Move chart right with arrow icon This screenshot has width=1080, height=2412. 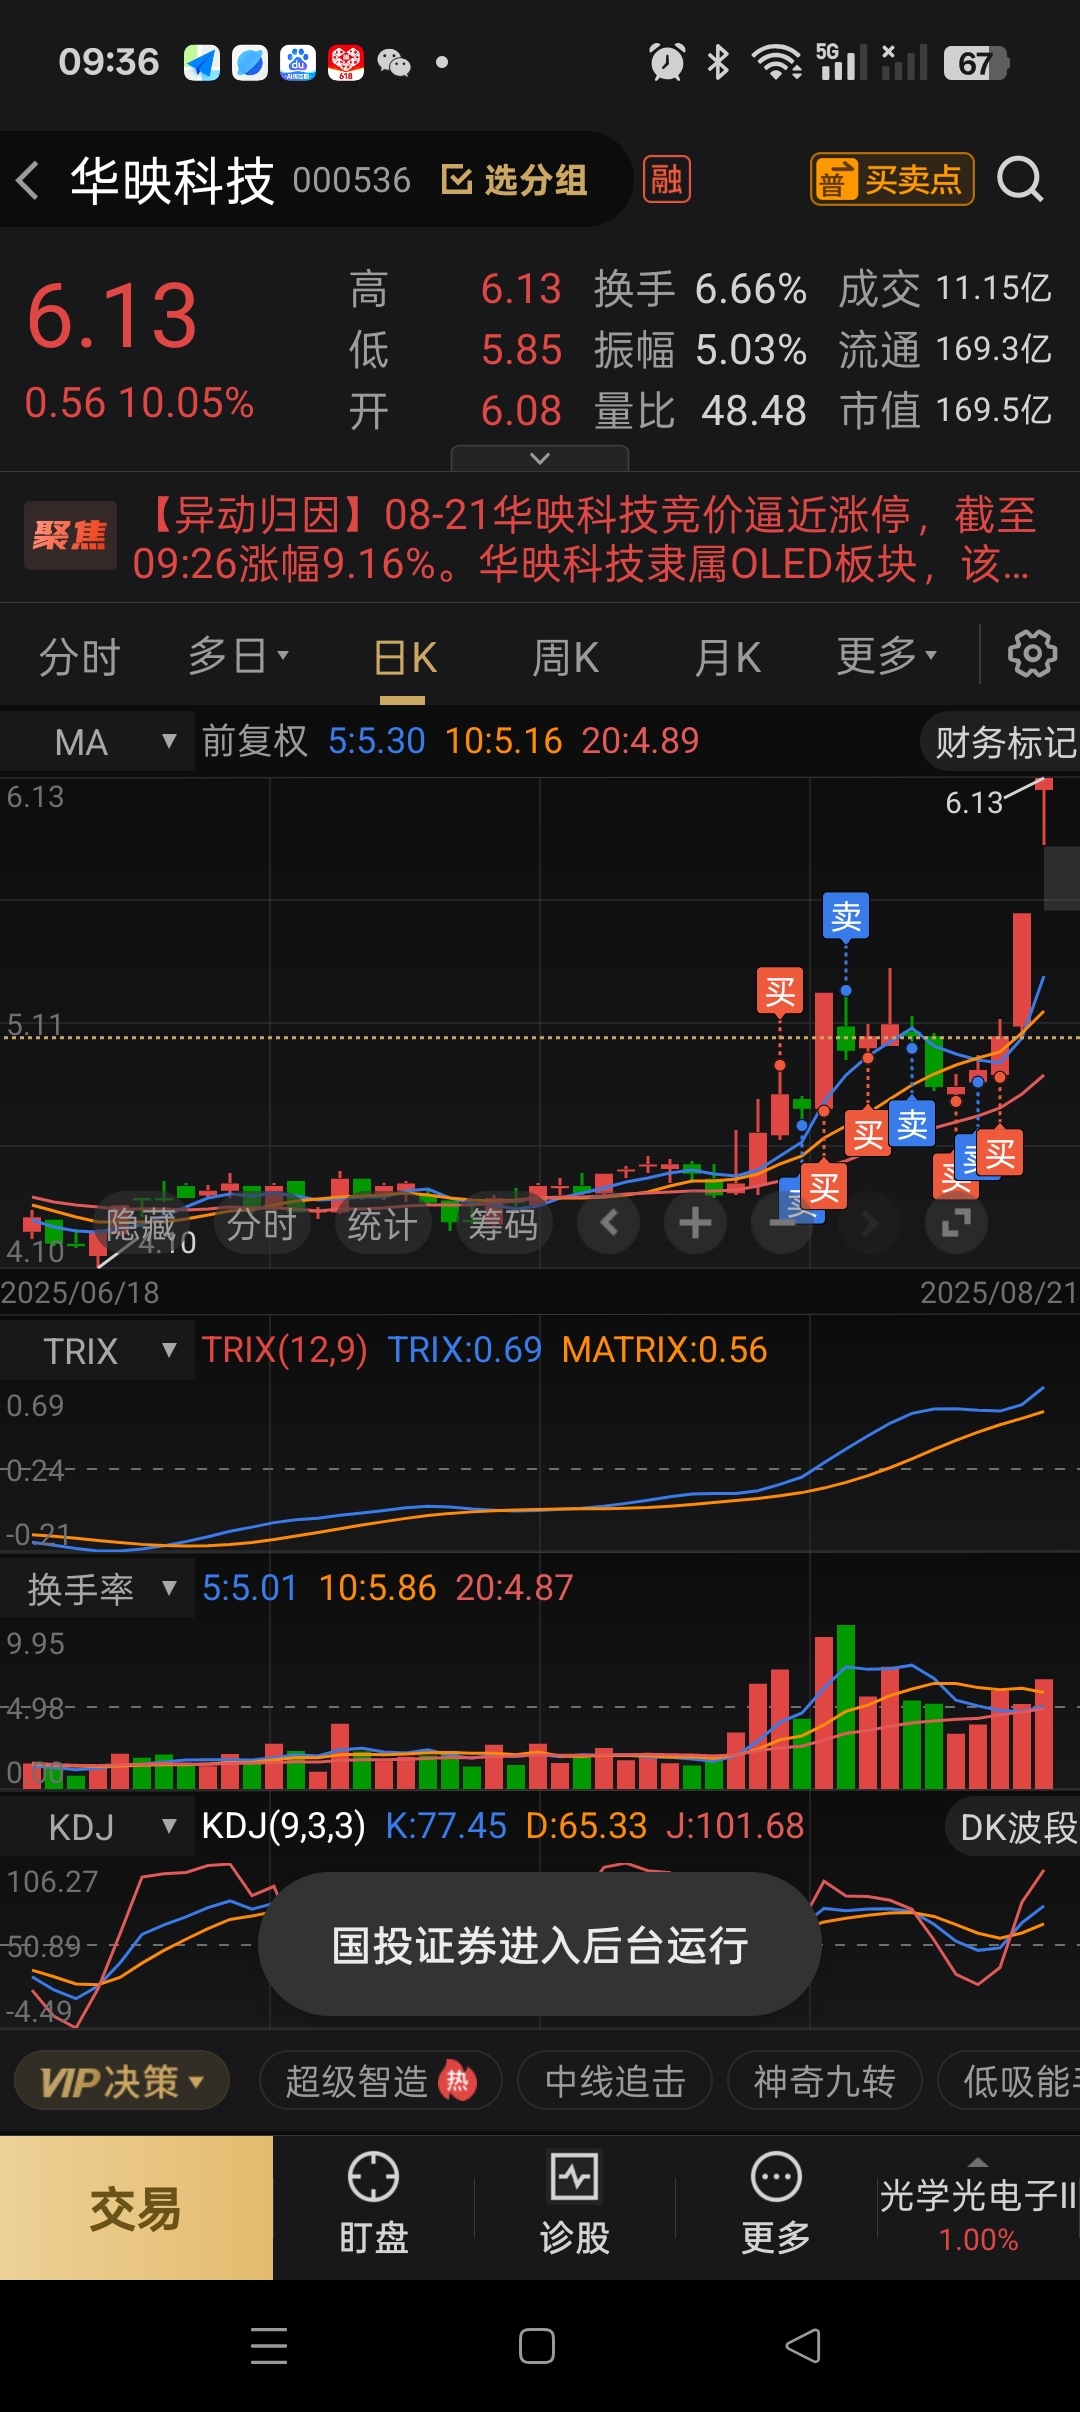coord(869,1222)
